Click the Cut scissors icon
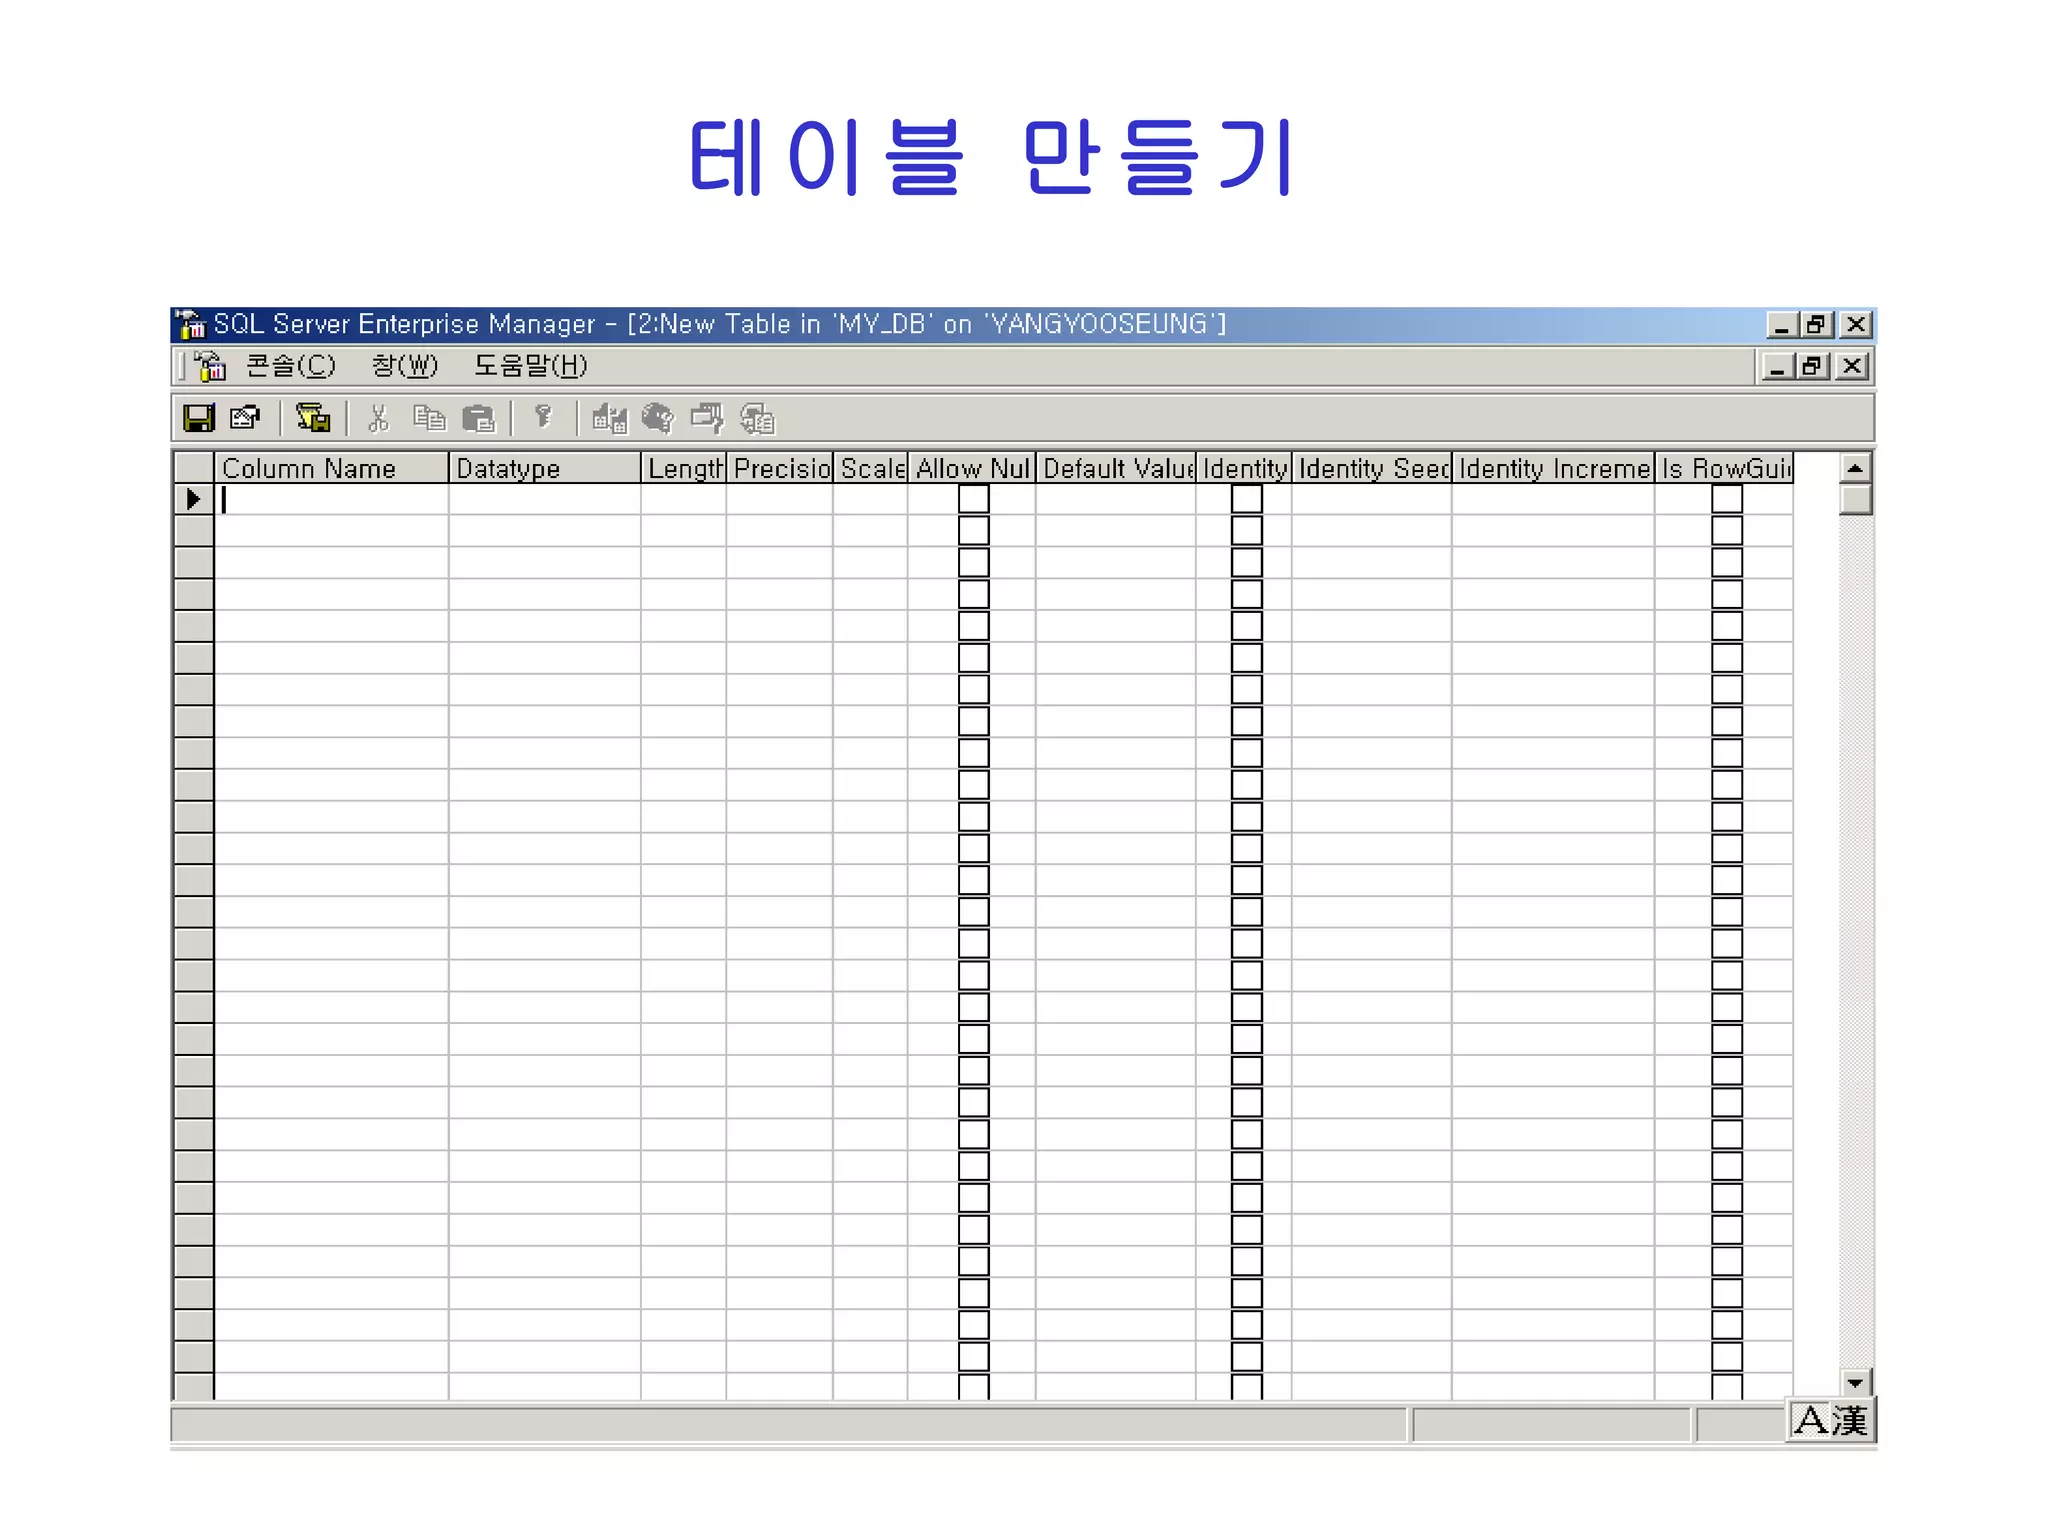Image resolution: width=2048 pixels, height=1536 pixels. (378, 417)
